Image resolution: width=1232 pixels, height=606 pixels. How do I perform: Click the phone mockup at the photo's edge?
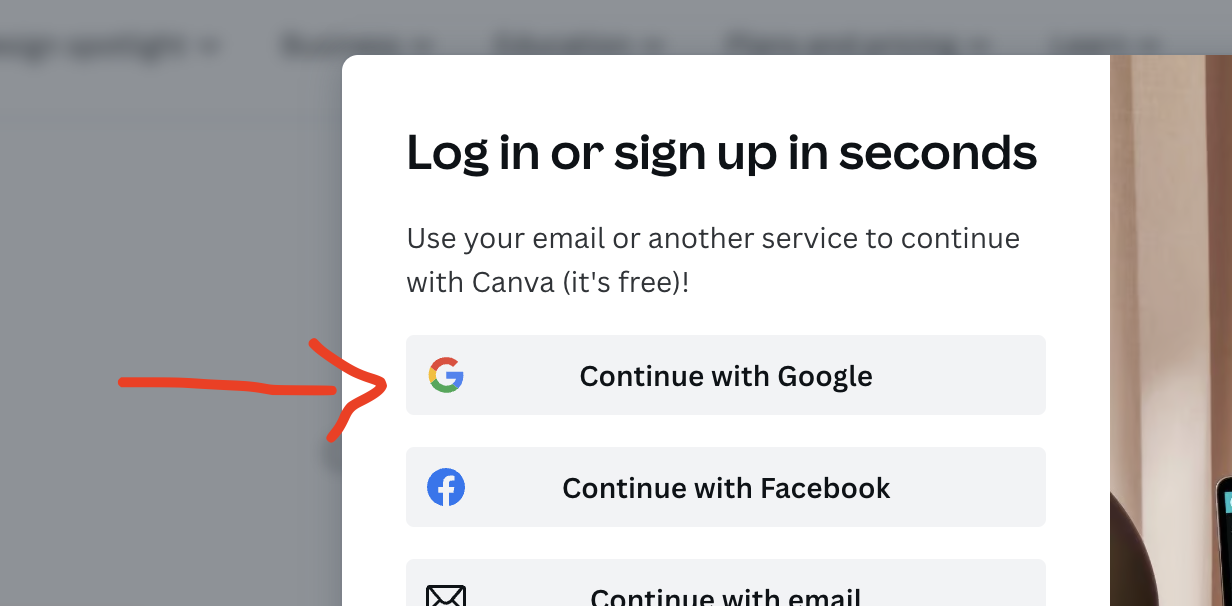tap(1224, 540)
